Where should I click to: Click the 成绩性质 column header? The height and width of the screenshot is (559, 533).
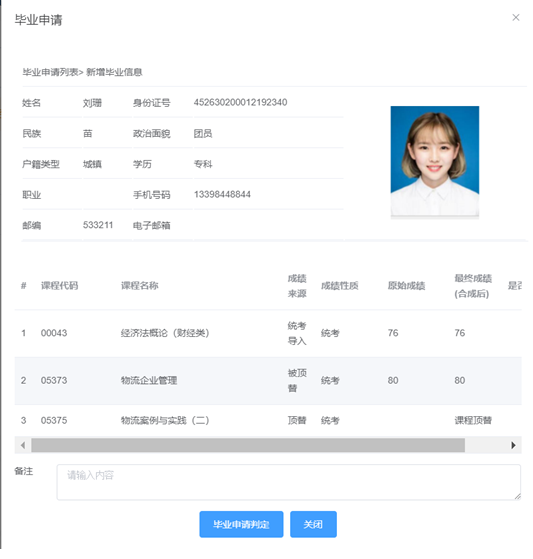coord(339,286)
